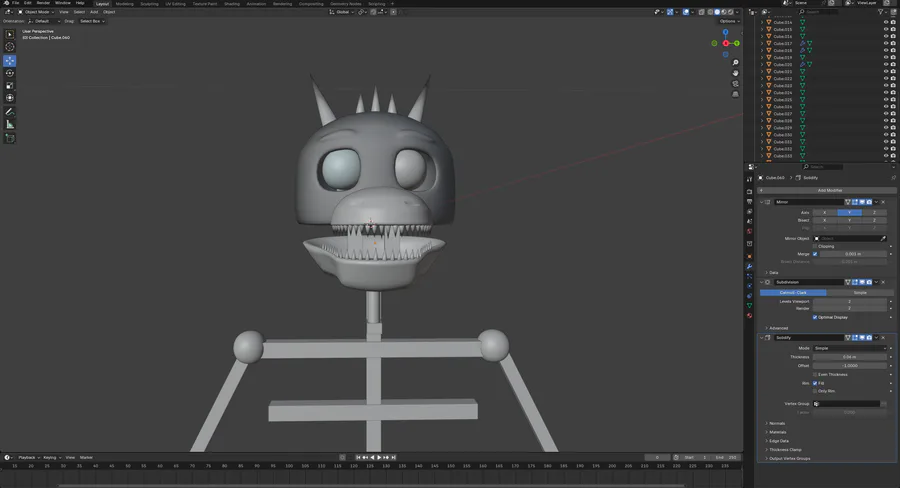
Task: Open the Tool properties tab
Action: (x=749, y=179)
